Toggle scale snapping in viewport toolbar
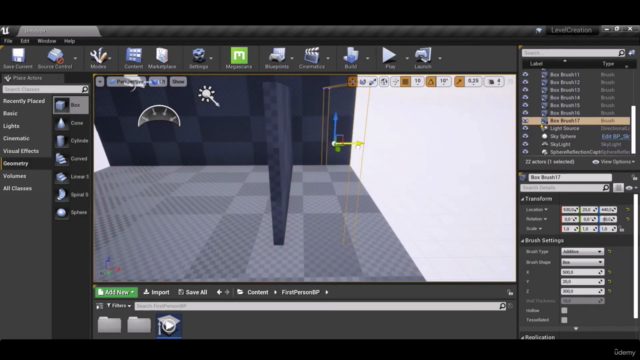 pyautogui.click(x=459, y=82)
